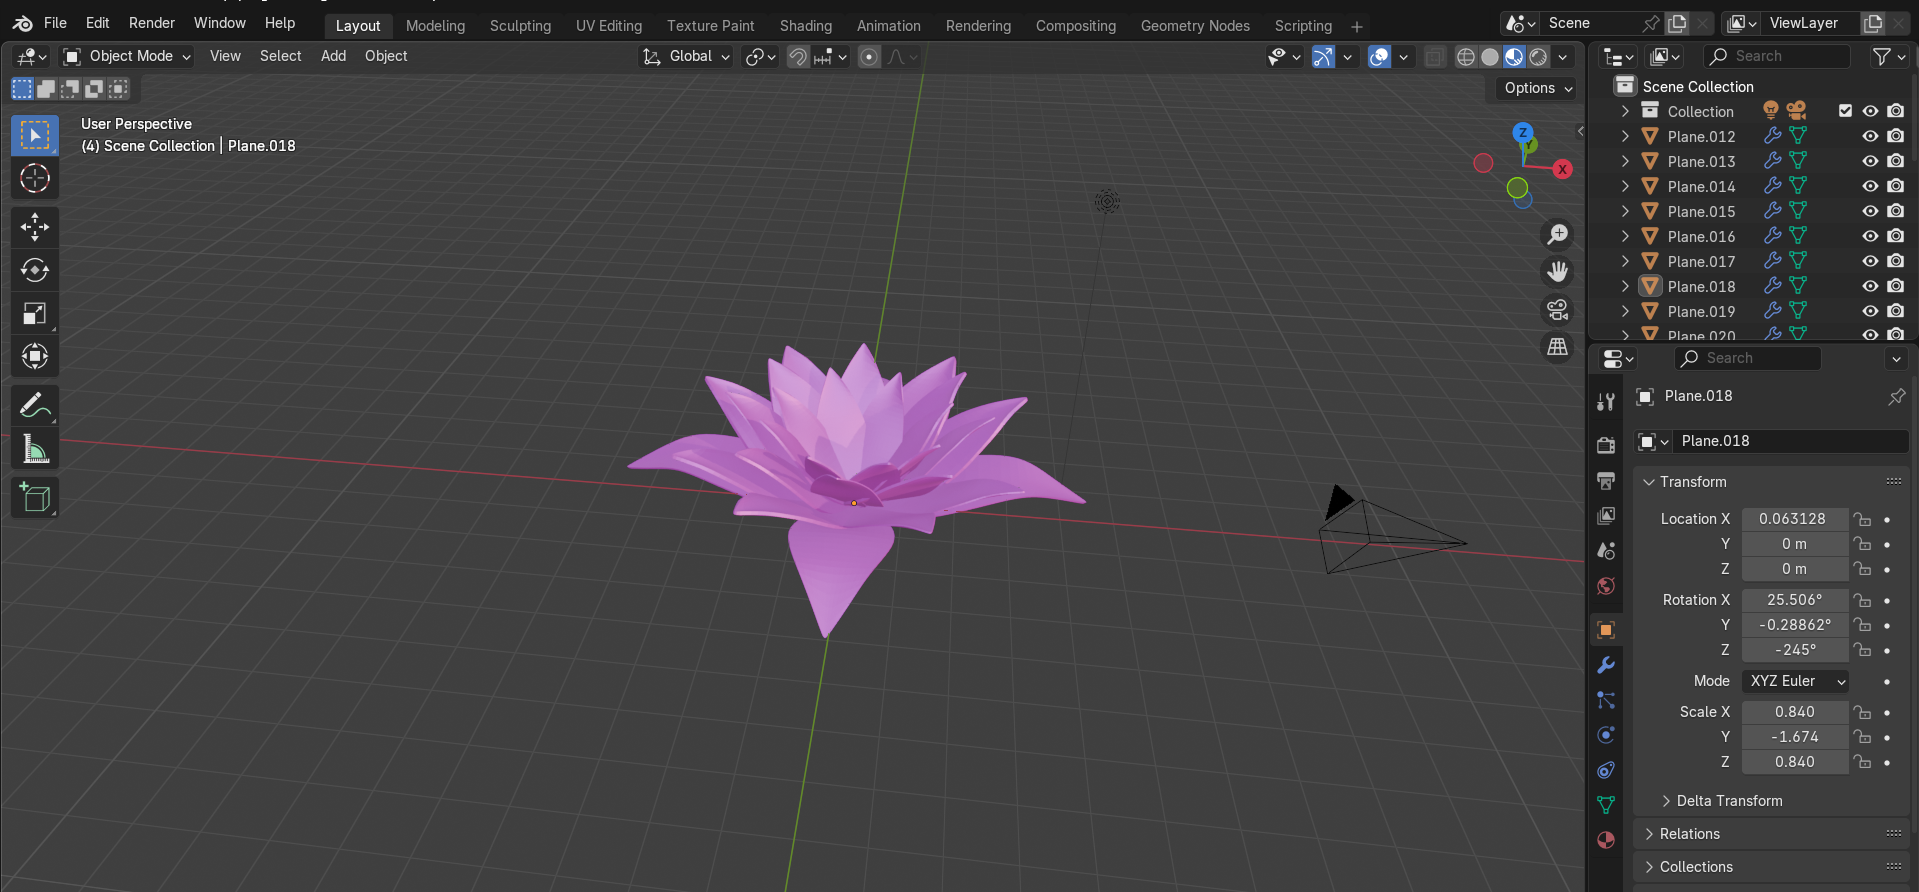Choose the Add Cube tool

coord(35,498)
